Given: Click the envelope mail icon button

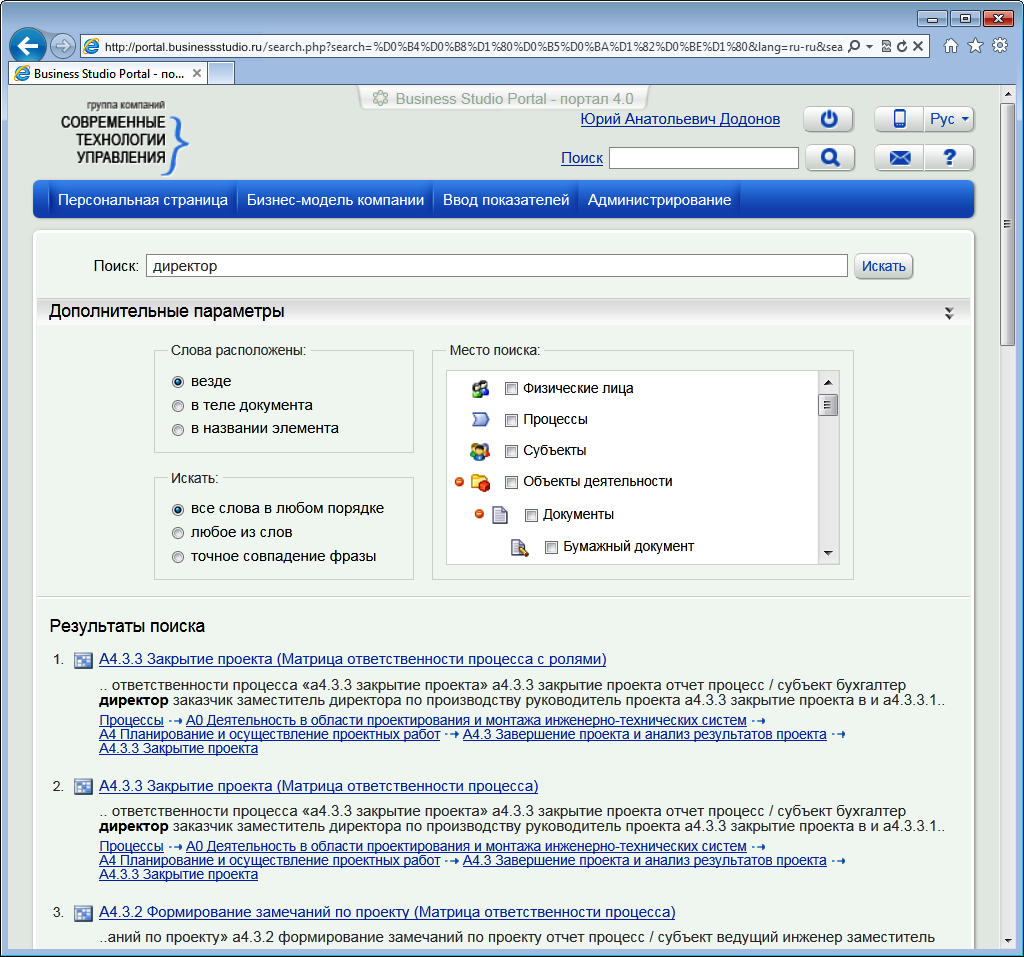Looking at the screenshot, I should coord(899,158).
